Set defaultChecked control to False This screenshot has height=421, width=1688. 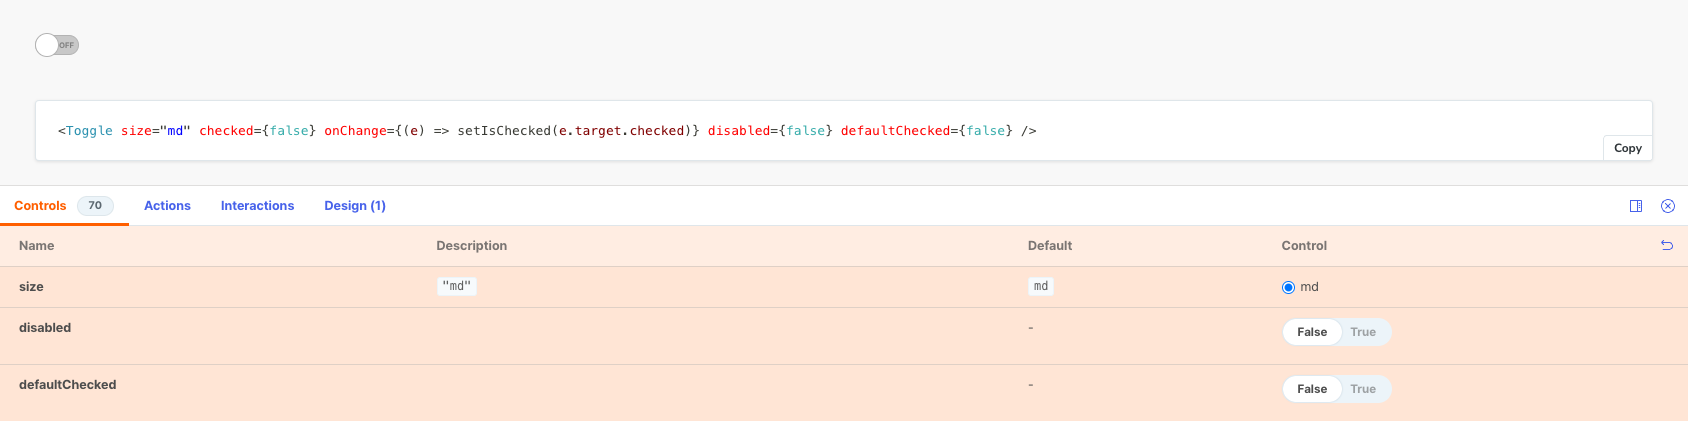(1311, 389)
